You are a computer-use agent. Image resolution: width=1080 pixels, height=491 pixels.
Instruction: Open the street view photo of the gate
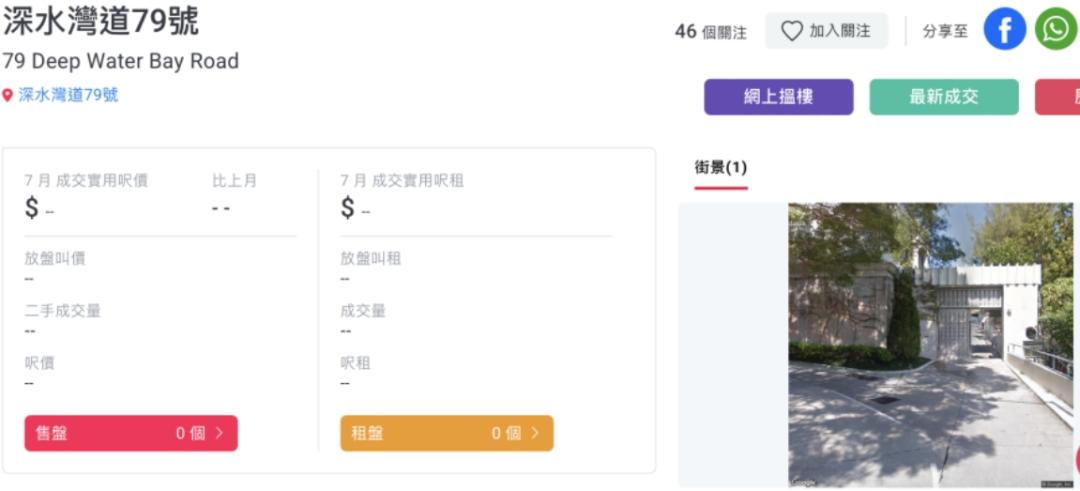tap(930, 345)
